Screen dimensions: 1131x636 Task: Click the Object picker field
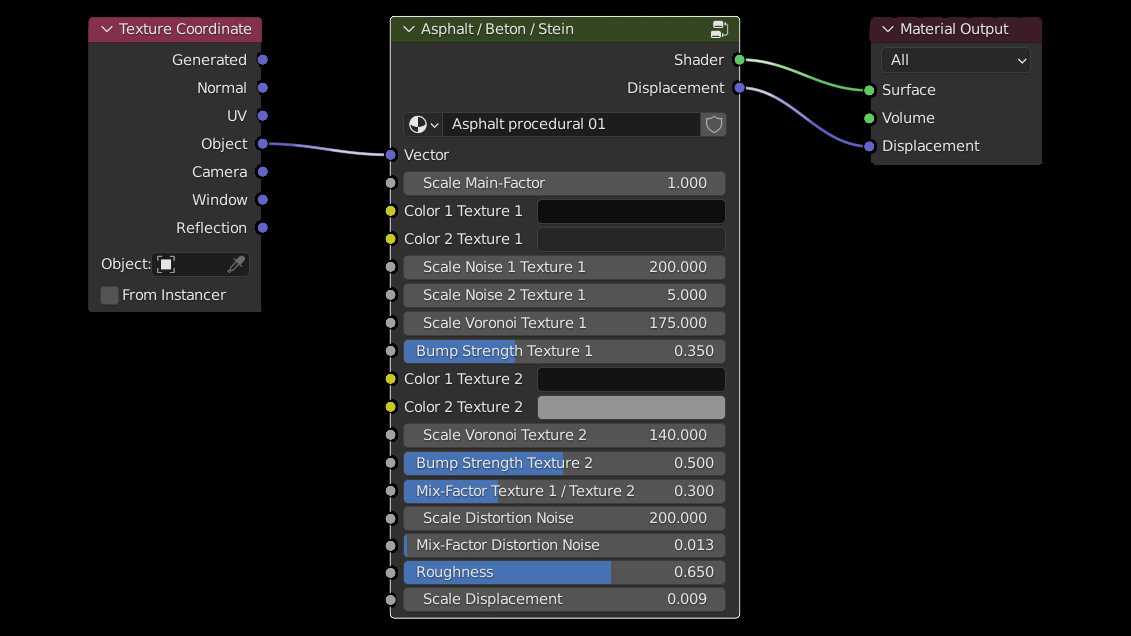pyautogui.click(x=190, y=264)
